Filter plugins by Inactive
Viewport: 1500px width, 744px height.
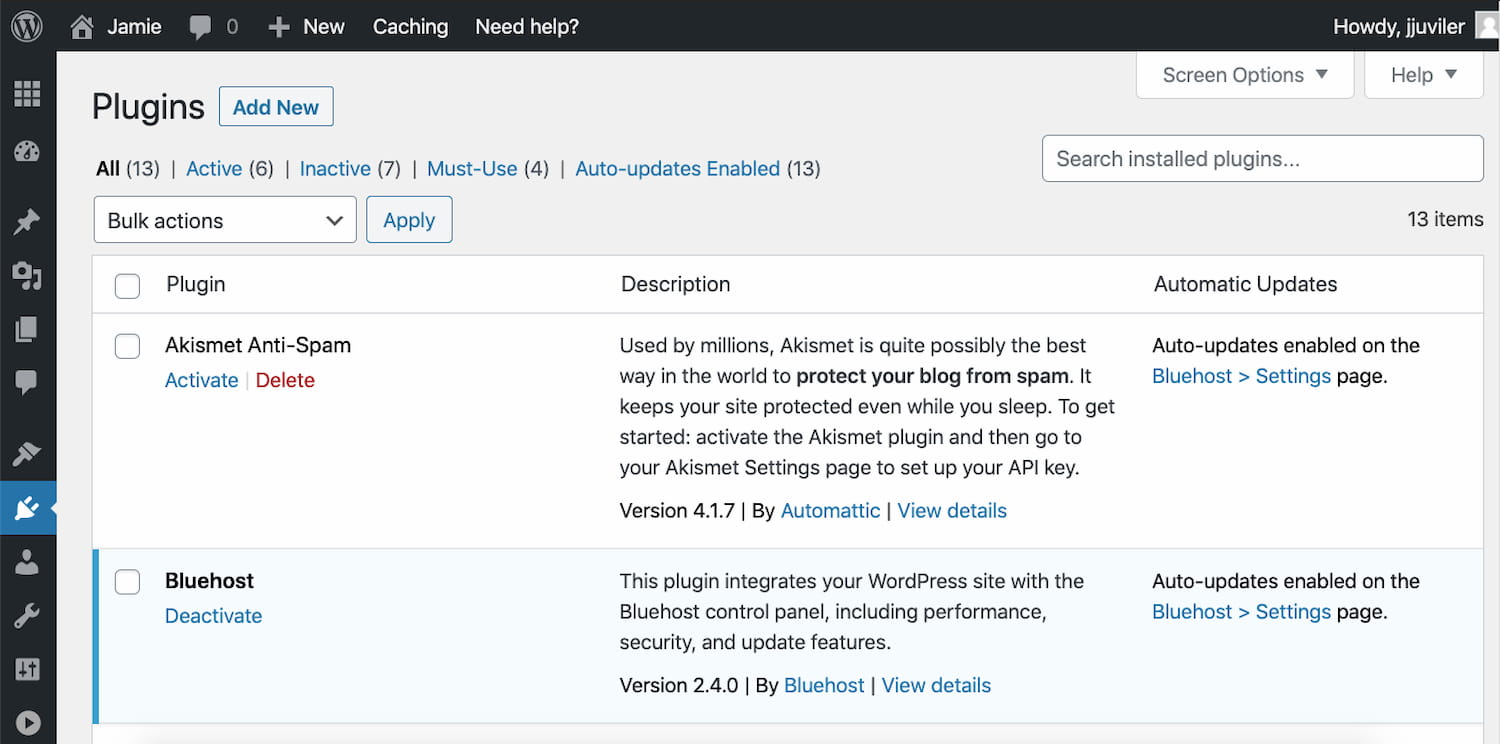coord(335,169)
